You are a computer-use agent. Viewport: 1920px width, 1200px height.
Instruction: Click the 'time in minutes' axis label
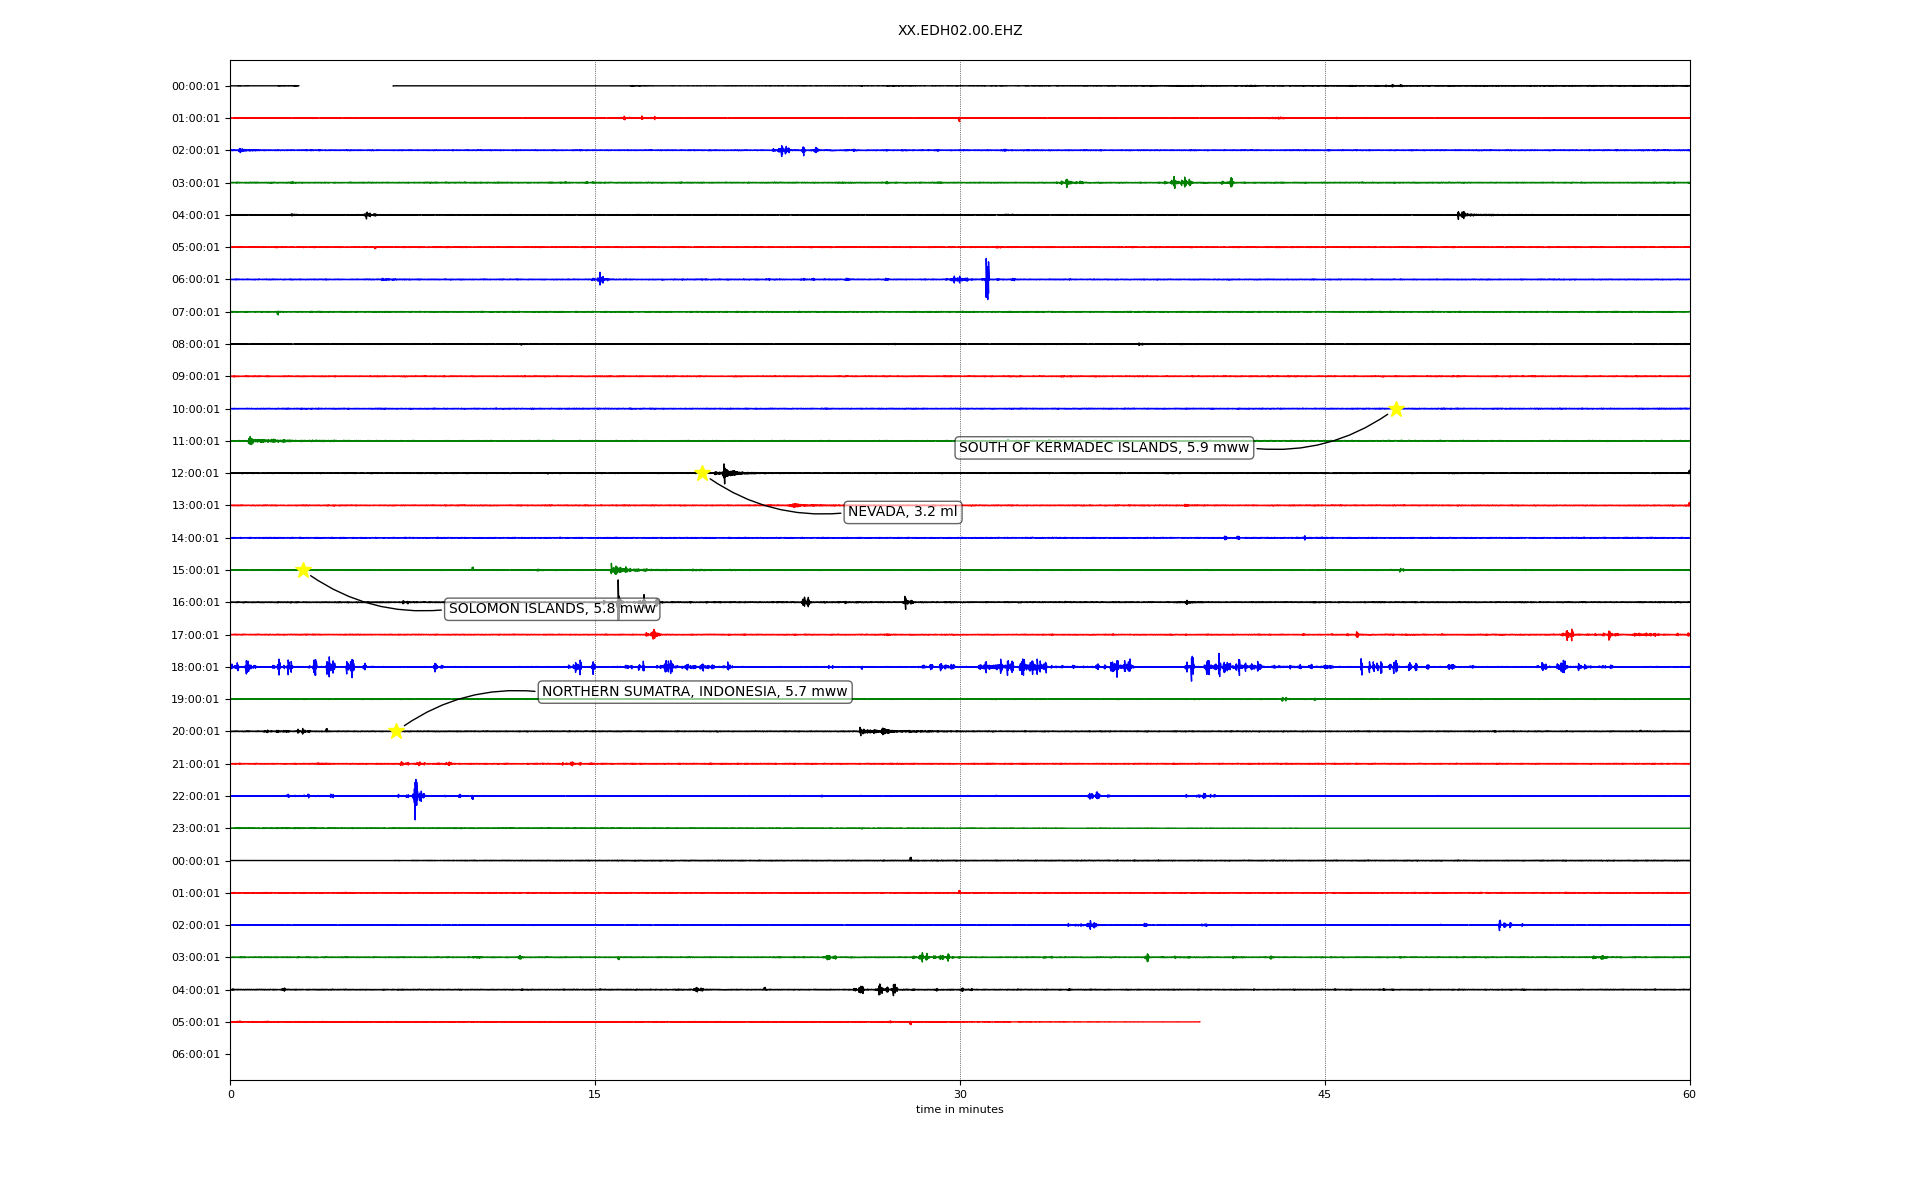pos(959,1110)
